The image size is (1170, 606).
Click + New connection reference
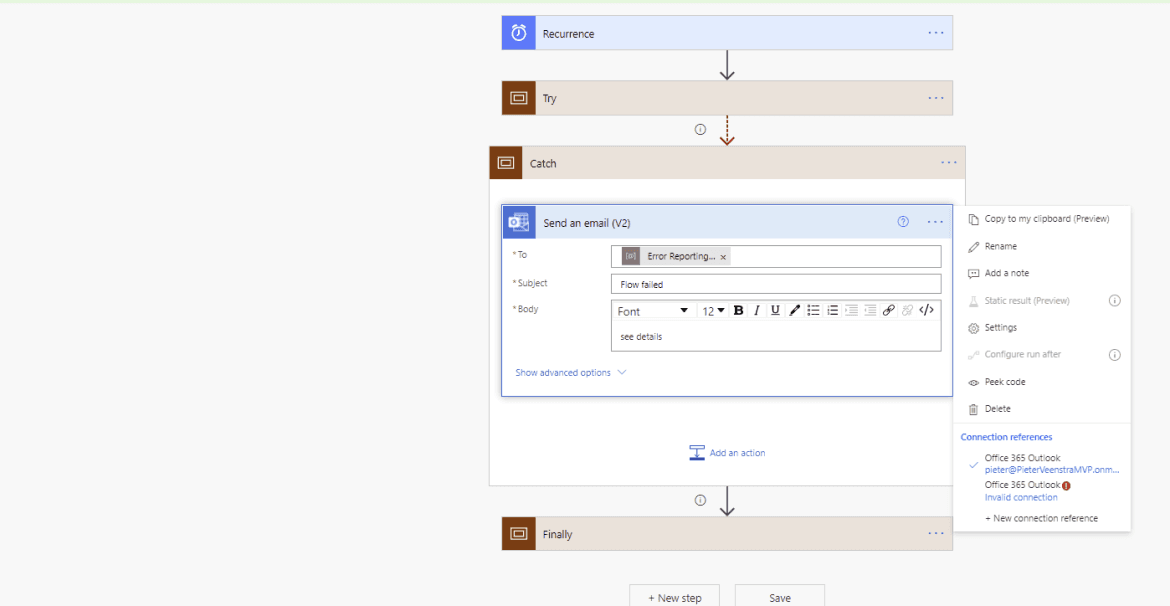(1042, 518)
